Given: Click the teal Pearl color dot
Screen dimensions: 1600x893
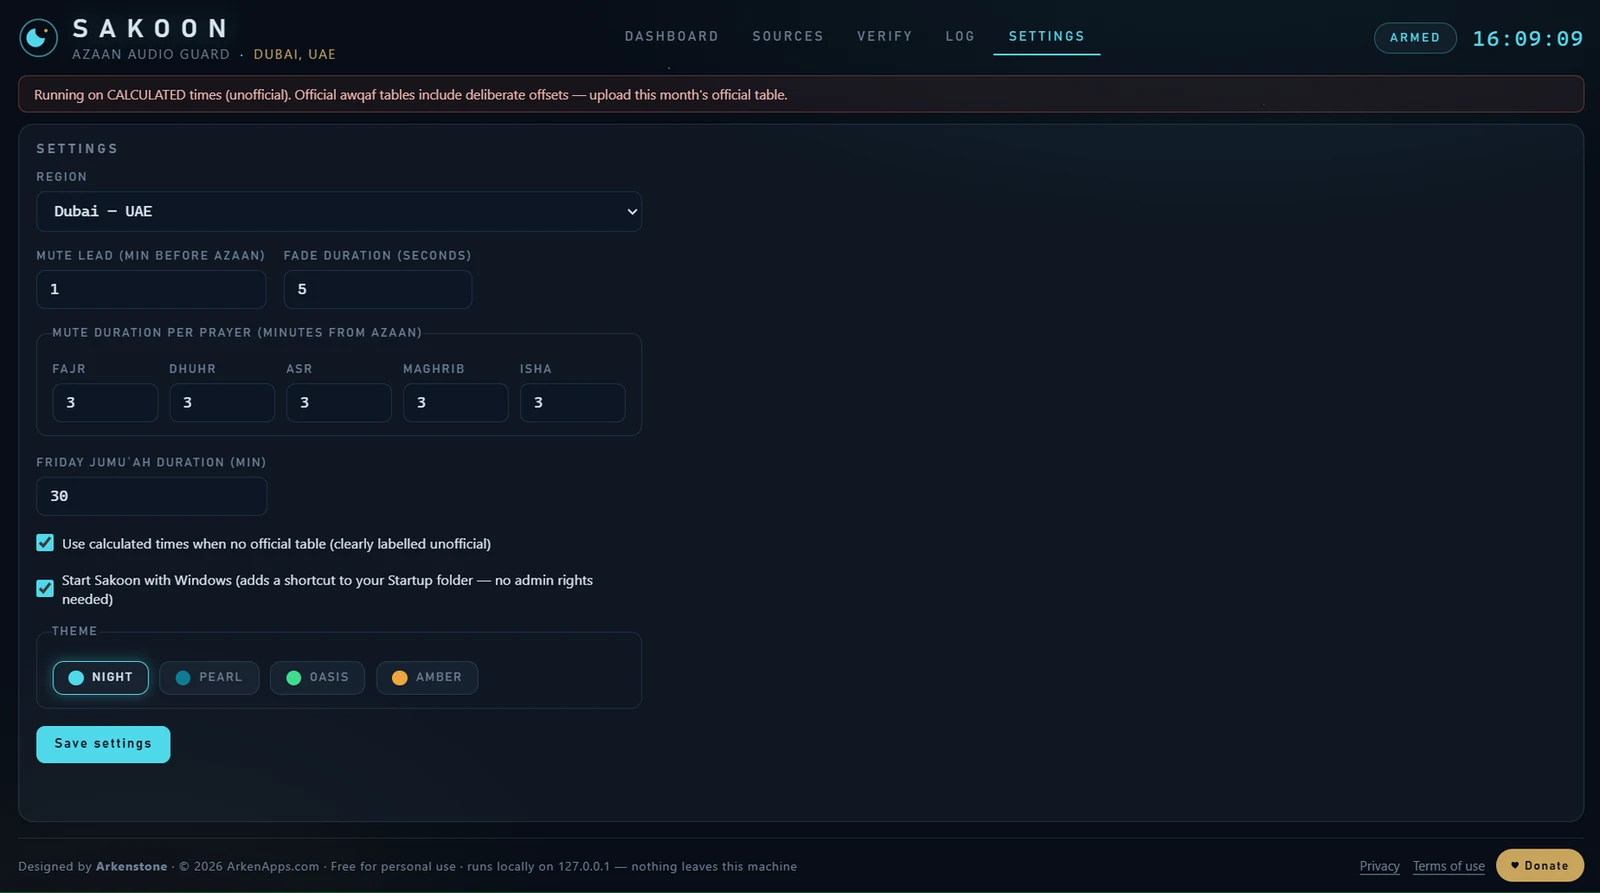Looking at the screenshot, I should tap(183, 678).
